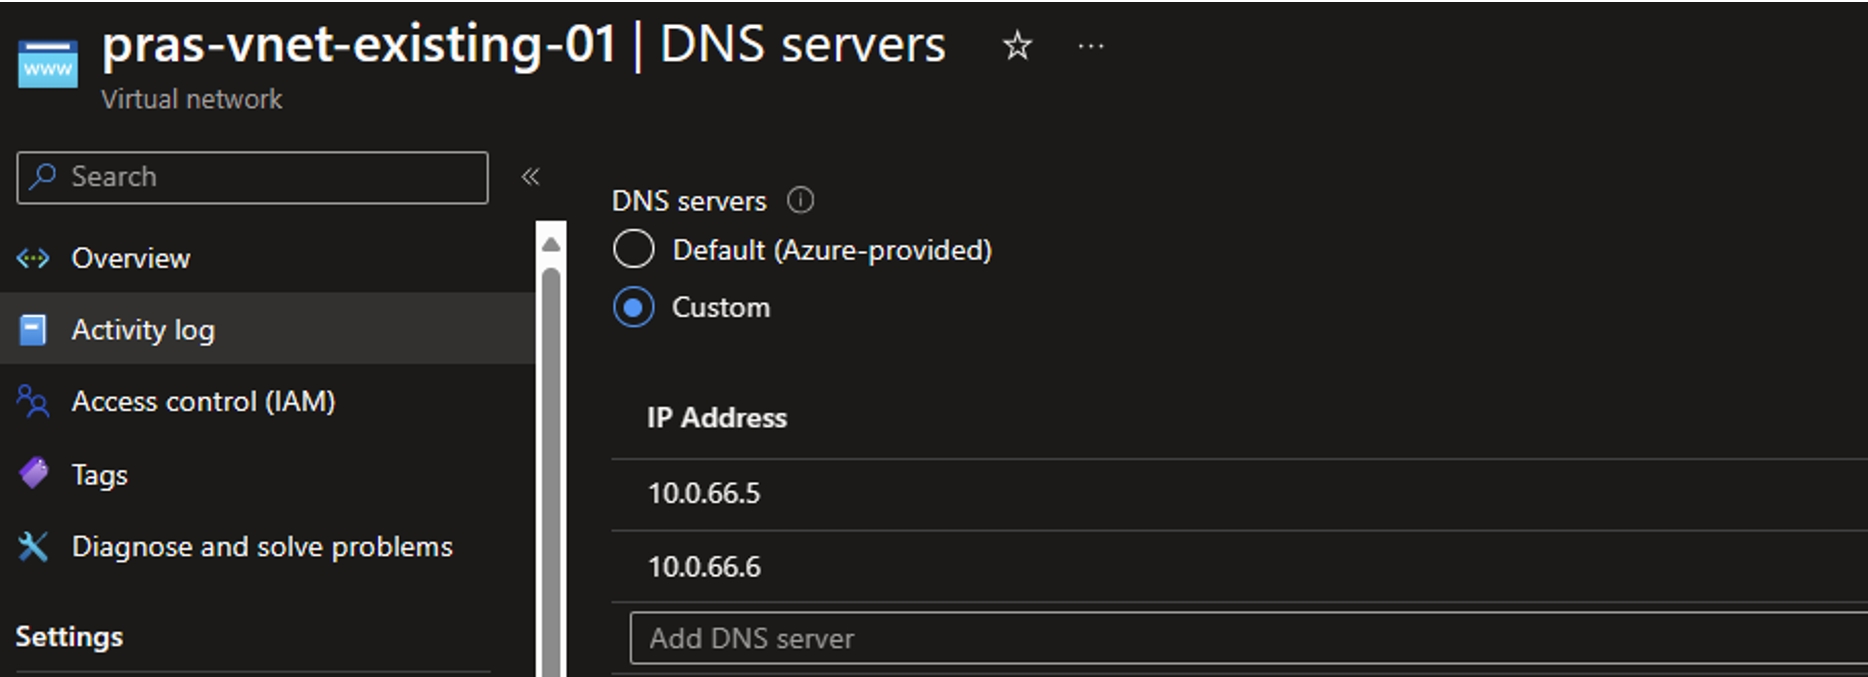Click the Activity log icon
The image size is (1868, 677).
tap(33, 330)
